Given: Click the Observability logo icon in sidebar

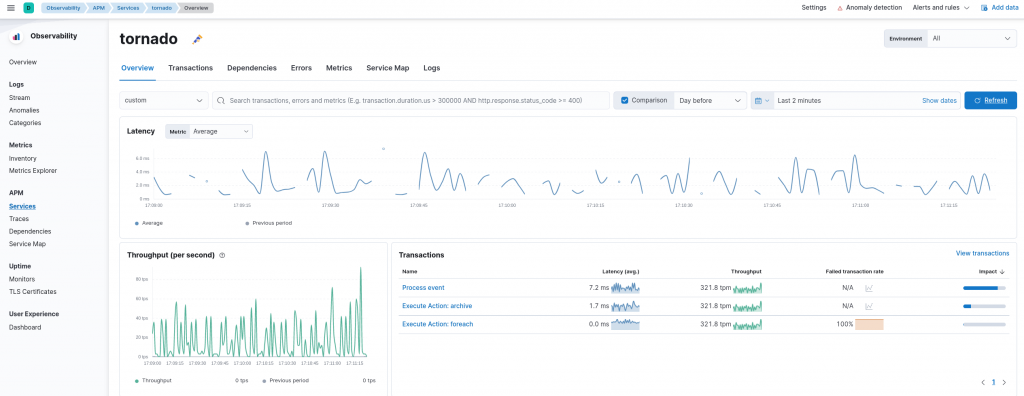Looking at the screenshot, I should pyautogui.click(x=16, y=37).
